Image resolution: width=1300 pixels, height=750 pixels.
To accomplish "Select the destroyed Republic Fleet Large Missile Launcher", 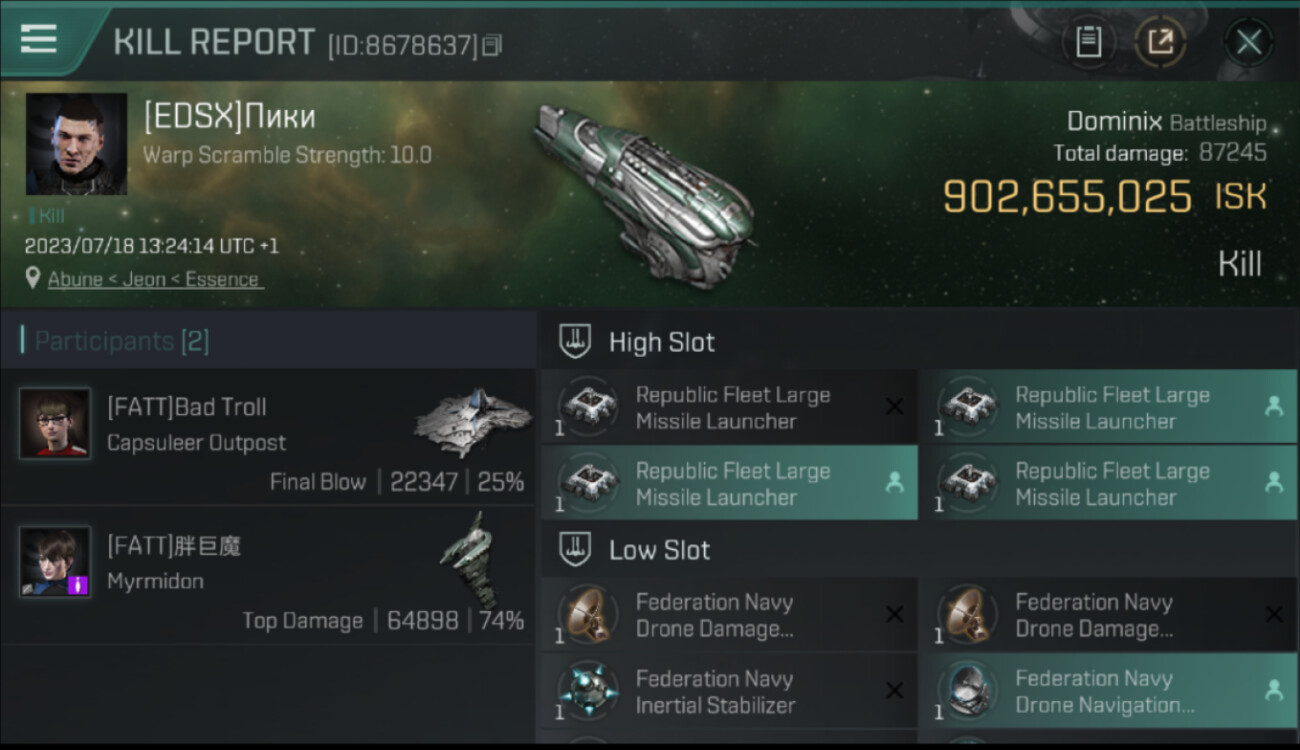I will point(729,408).
